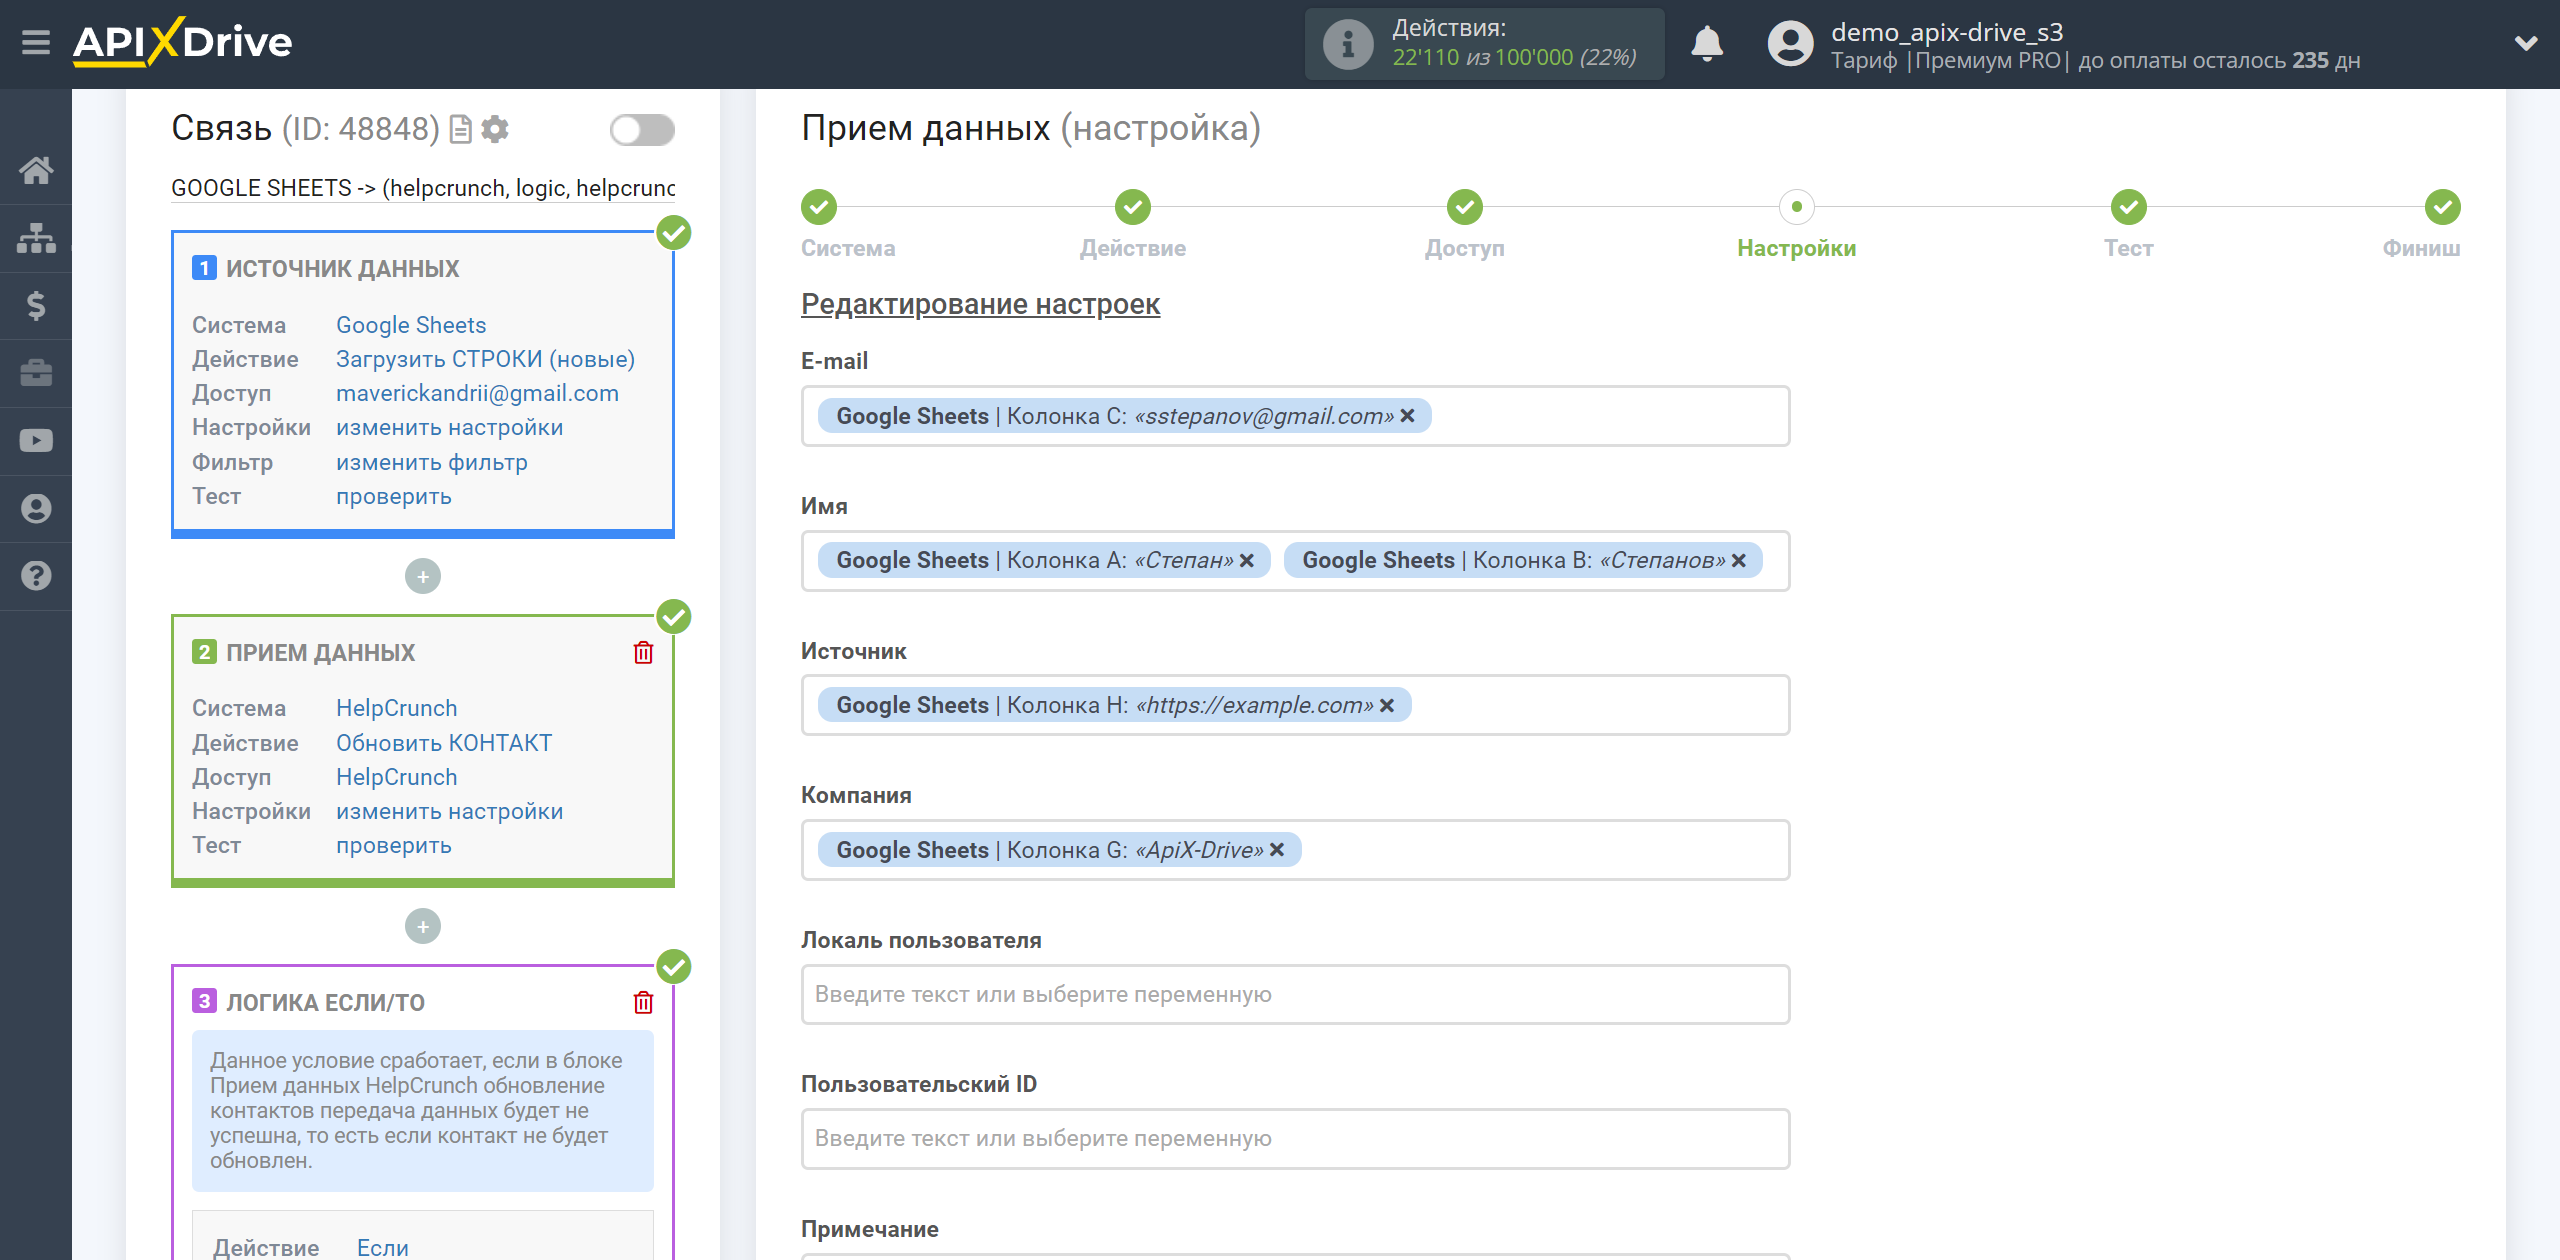Open the notifications bell
The image size is (2560, 1260).
coord(1707,44)
